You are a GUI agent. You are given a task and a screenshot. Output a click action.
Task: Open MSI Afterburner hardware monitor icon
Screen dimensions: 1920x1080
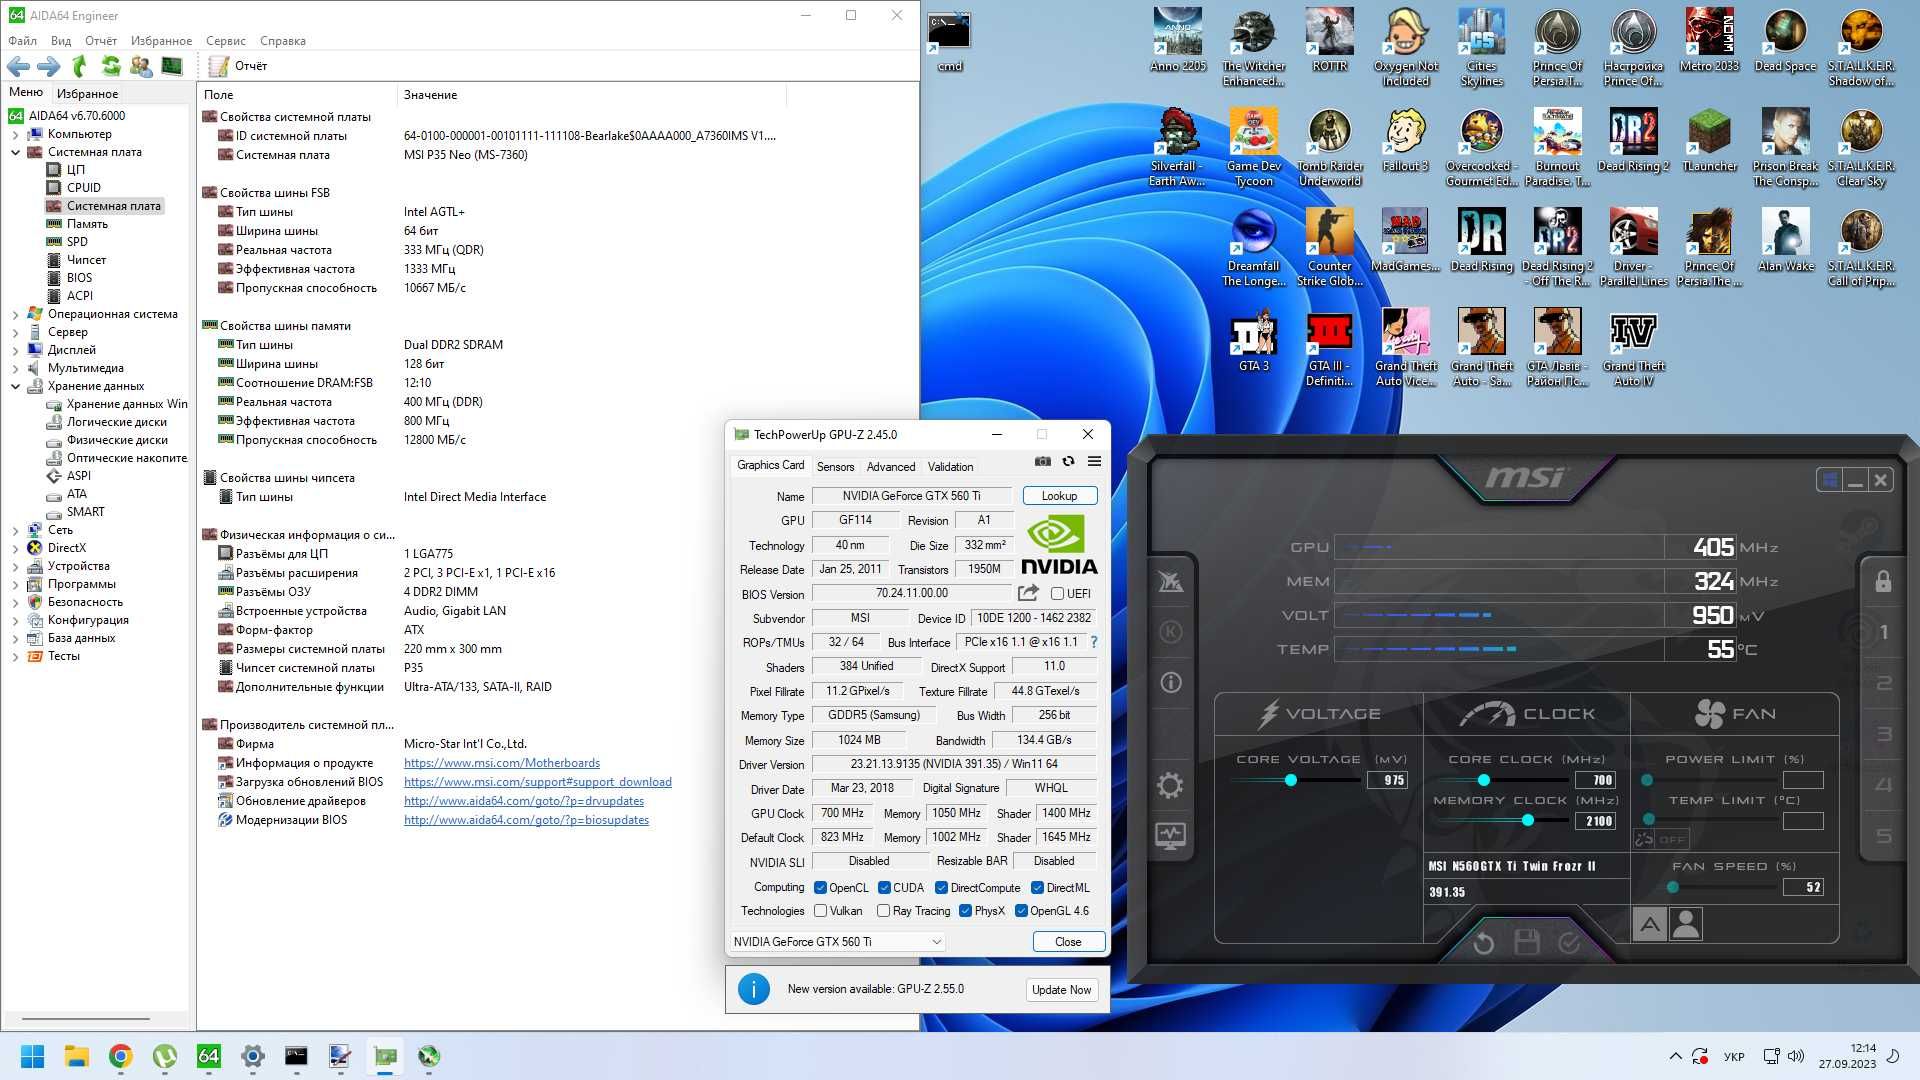point(1170,835)
